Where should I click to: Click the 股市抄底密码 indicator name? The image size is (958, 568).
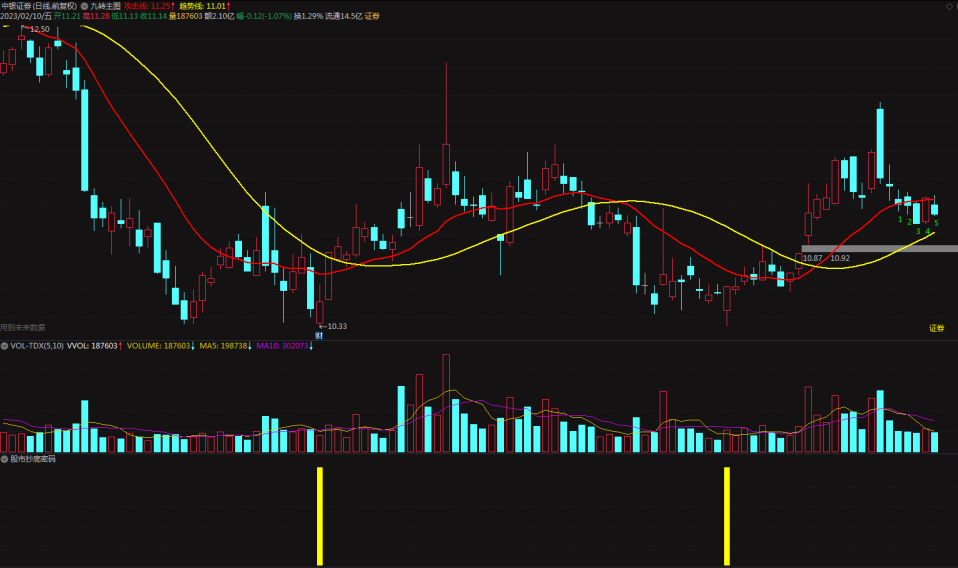coord(32,459)
